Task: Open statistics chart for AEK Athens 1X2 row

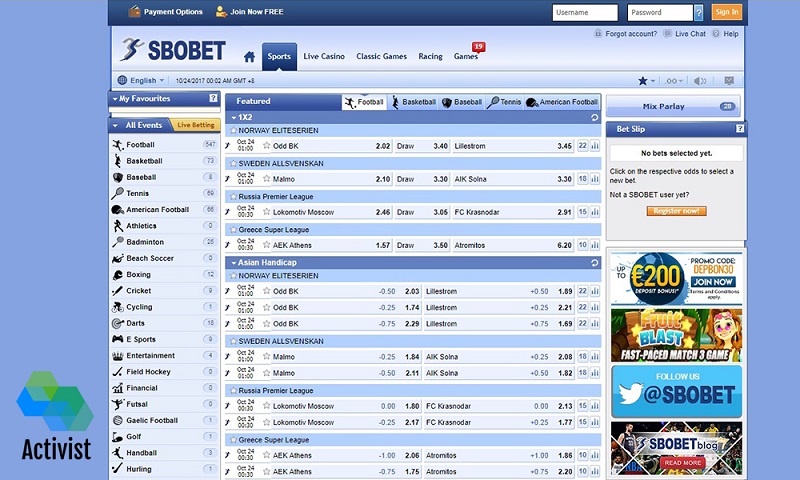Action: point(595,245)
